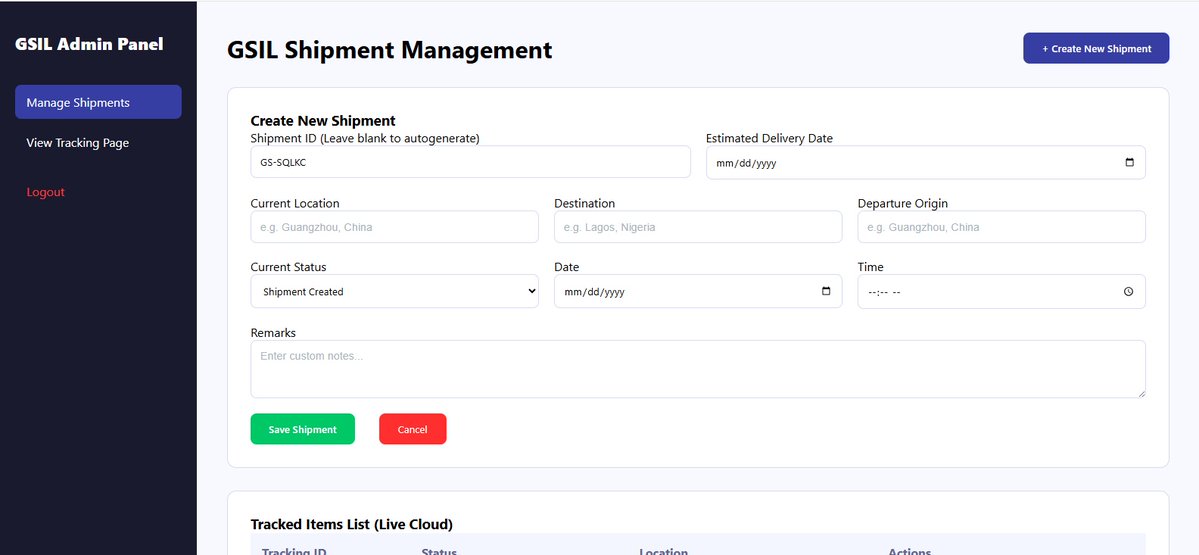Click the Create New Shipment form heading
Screen dimensions: 1199x555
323,121
